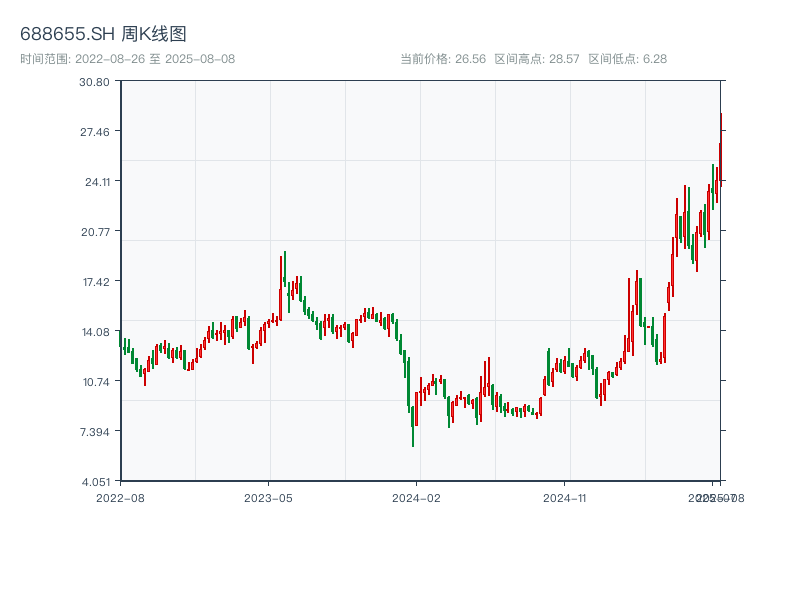The width and height of the screenshot is (800, 600).
Task: Click the 区间高点 28.57 label
Action: (537, 59)
